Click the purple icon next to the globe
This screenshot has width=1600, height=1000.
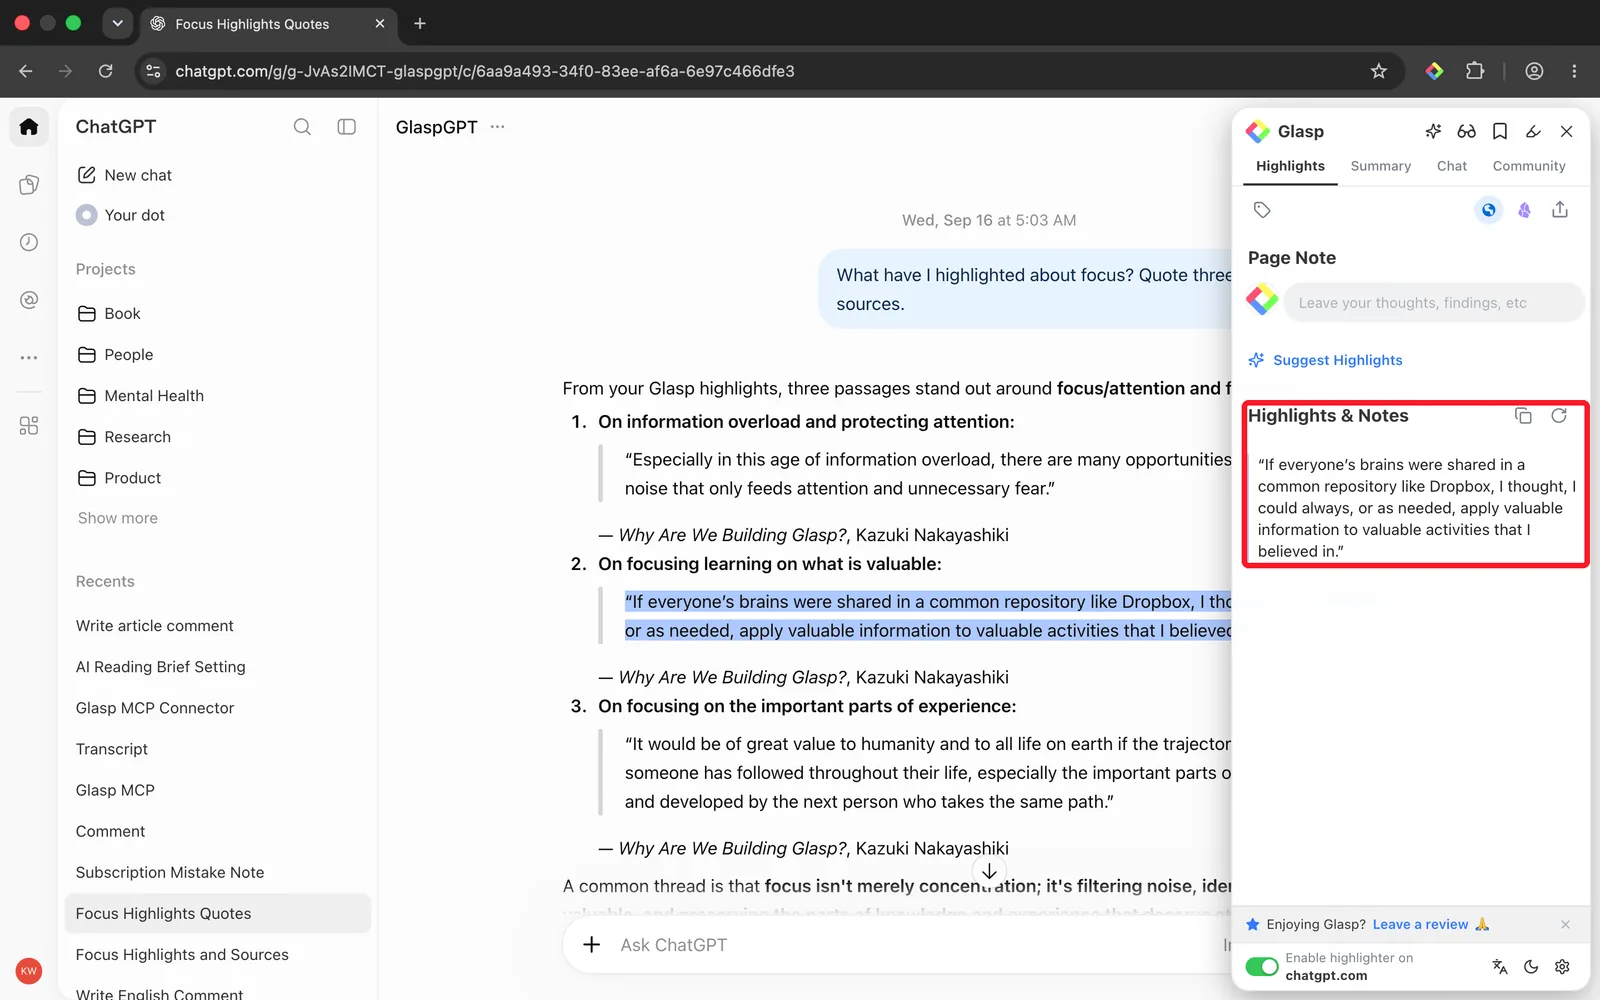1524,210
